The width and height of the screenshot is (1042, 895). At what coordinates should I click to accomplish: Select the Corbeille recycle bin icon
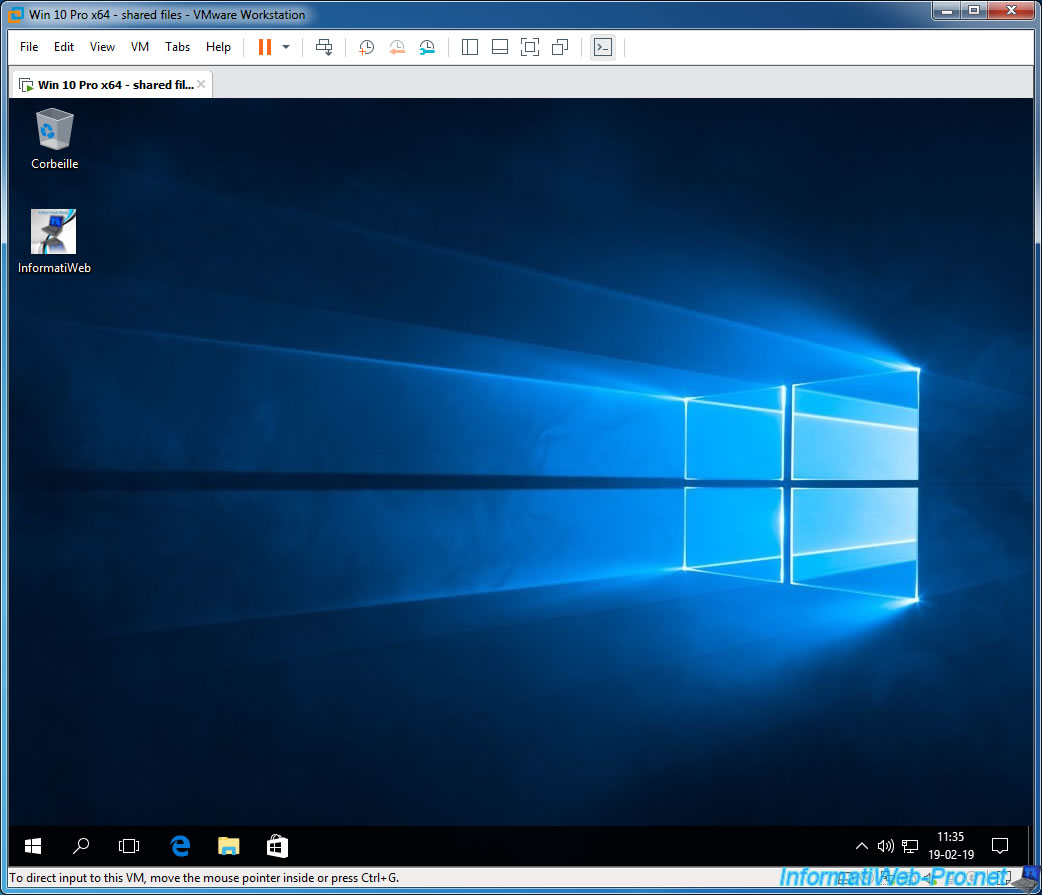click(54, 139)
